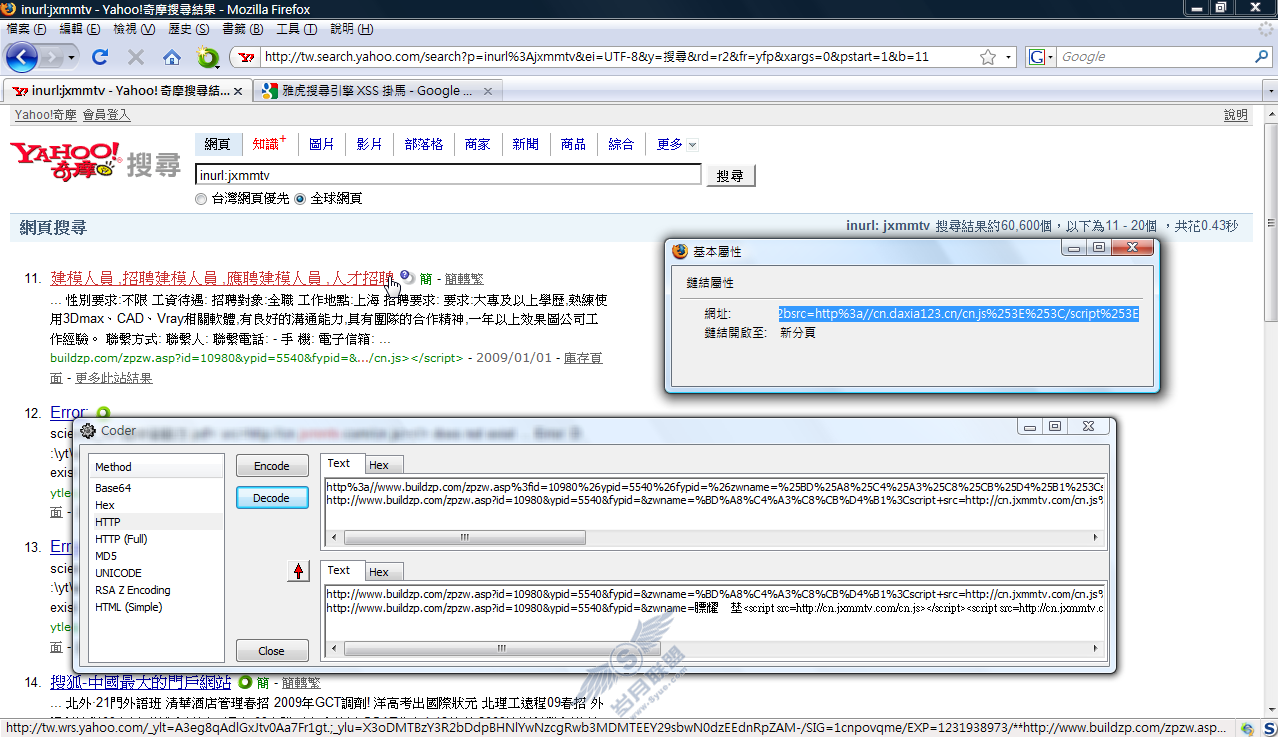Select RSA Z Encoding in the Method list

click(133, 590)
